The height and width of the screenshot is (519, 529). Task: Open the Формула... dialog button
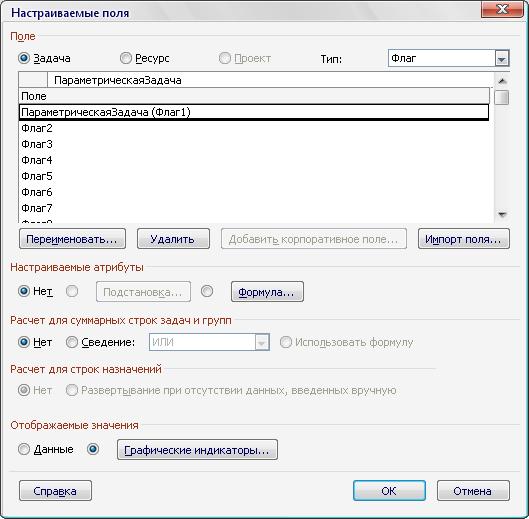pyautogui.click(x=267, y=292)
